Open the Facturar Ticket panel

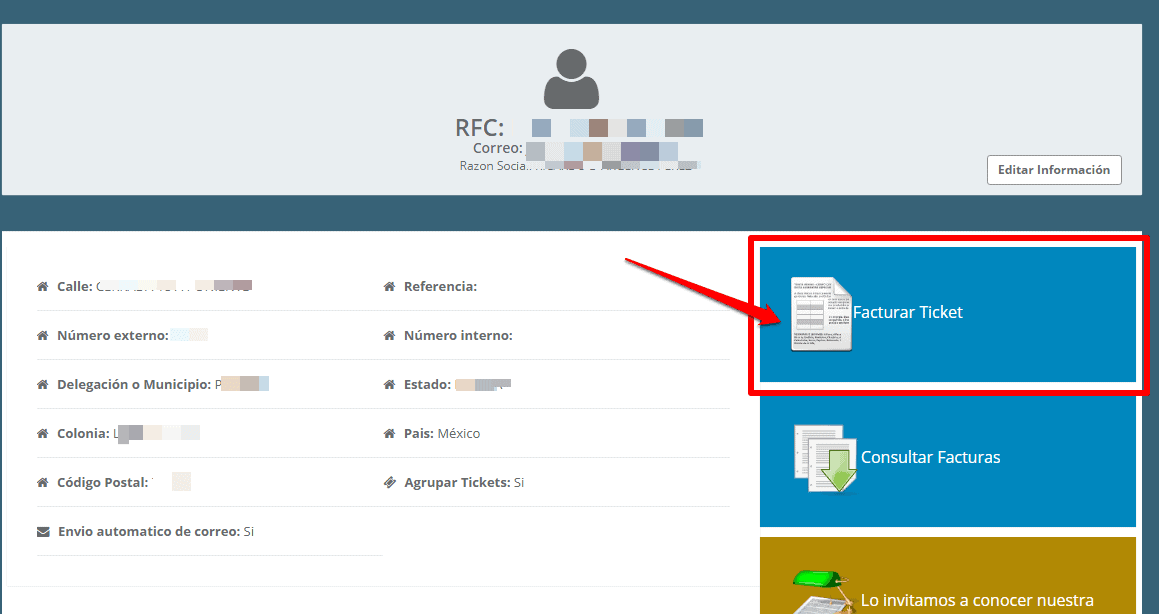click(x=946, y=312)
